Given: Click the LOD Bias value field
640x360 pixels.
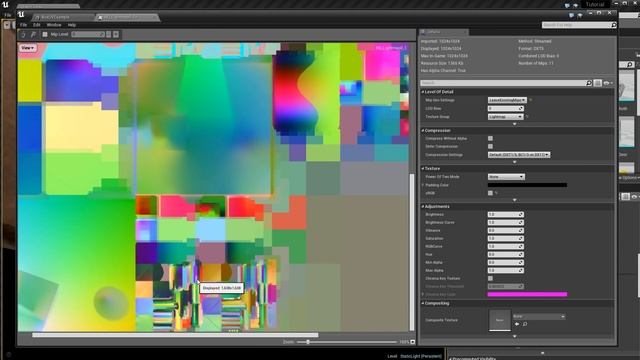Looking at the screenshot, I should pyautogui.click(x=505, y=109).
